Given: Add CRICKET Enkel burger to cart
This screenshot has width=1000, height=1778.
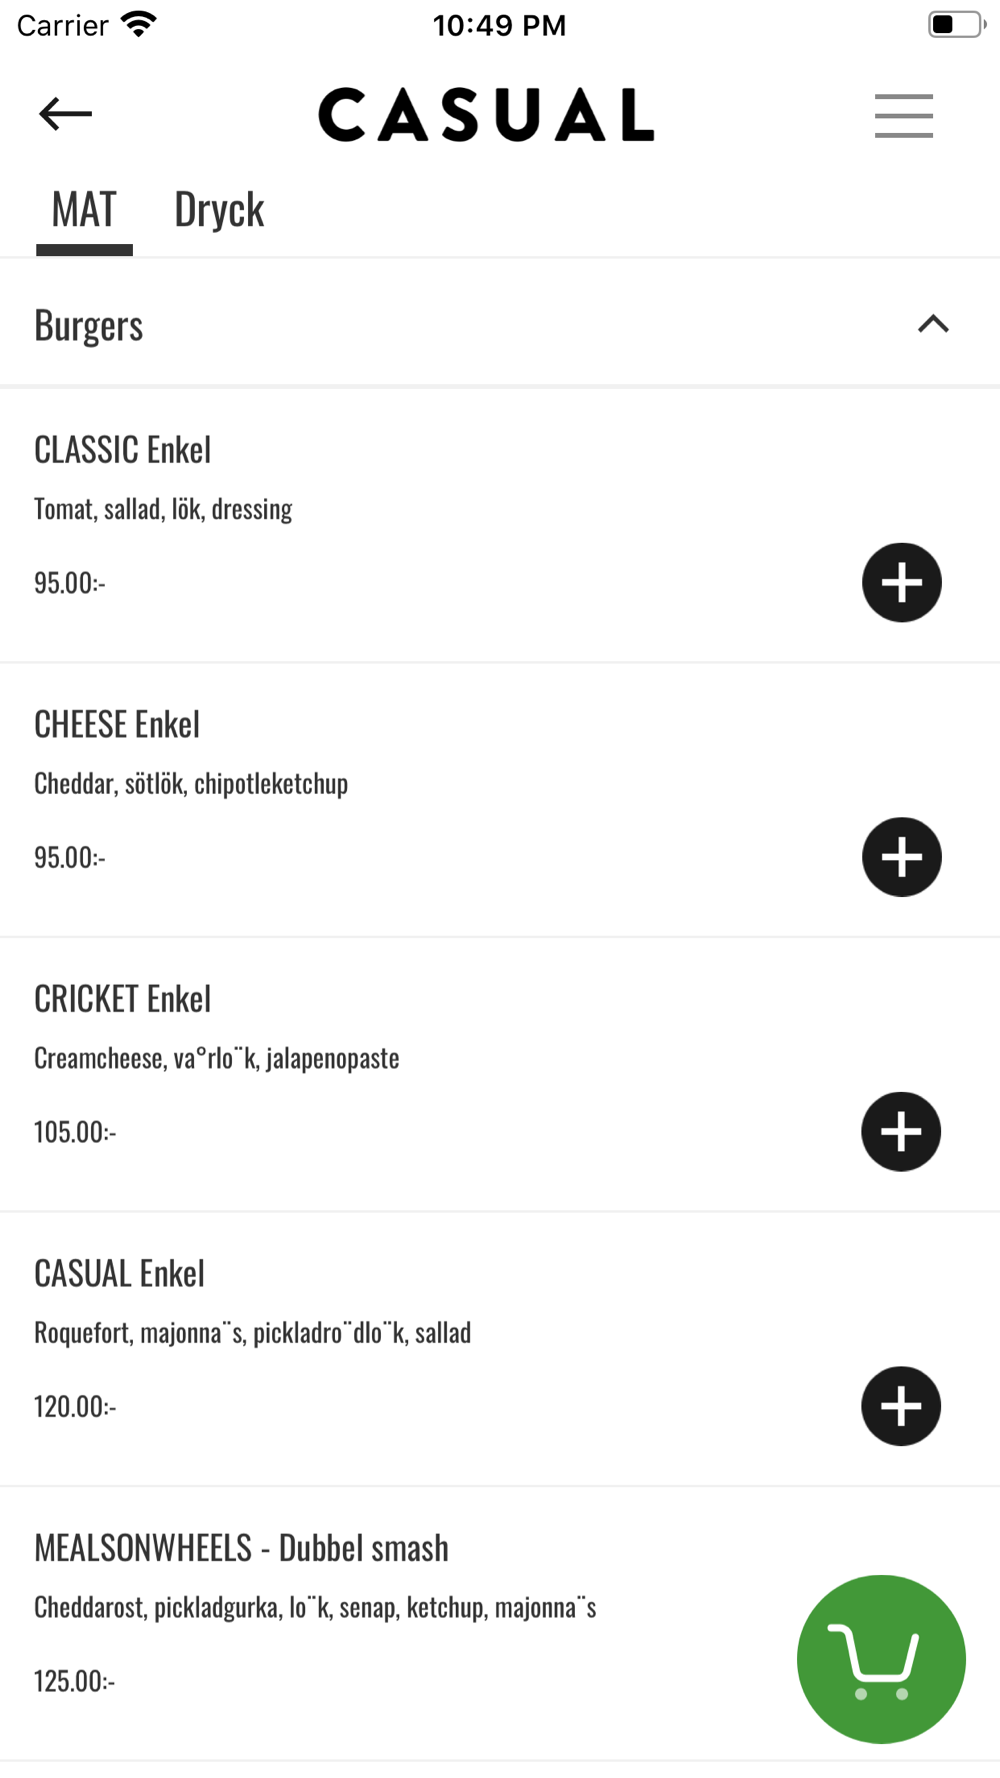Looking at the screenshot, I should point(901,1132).
